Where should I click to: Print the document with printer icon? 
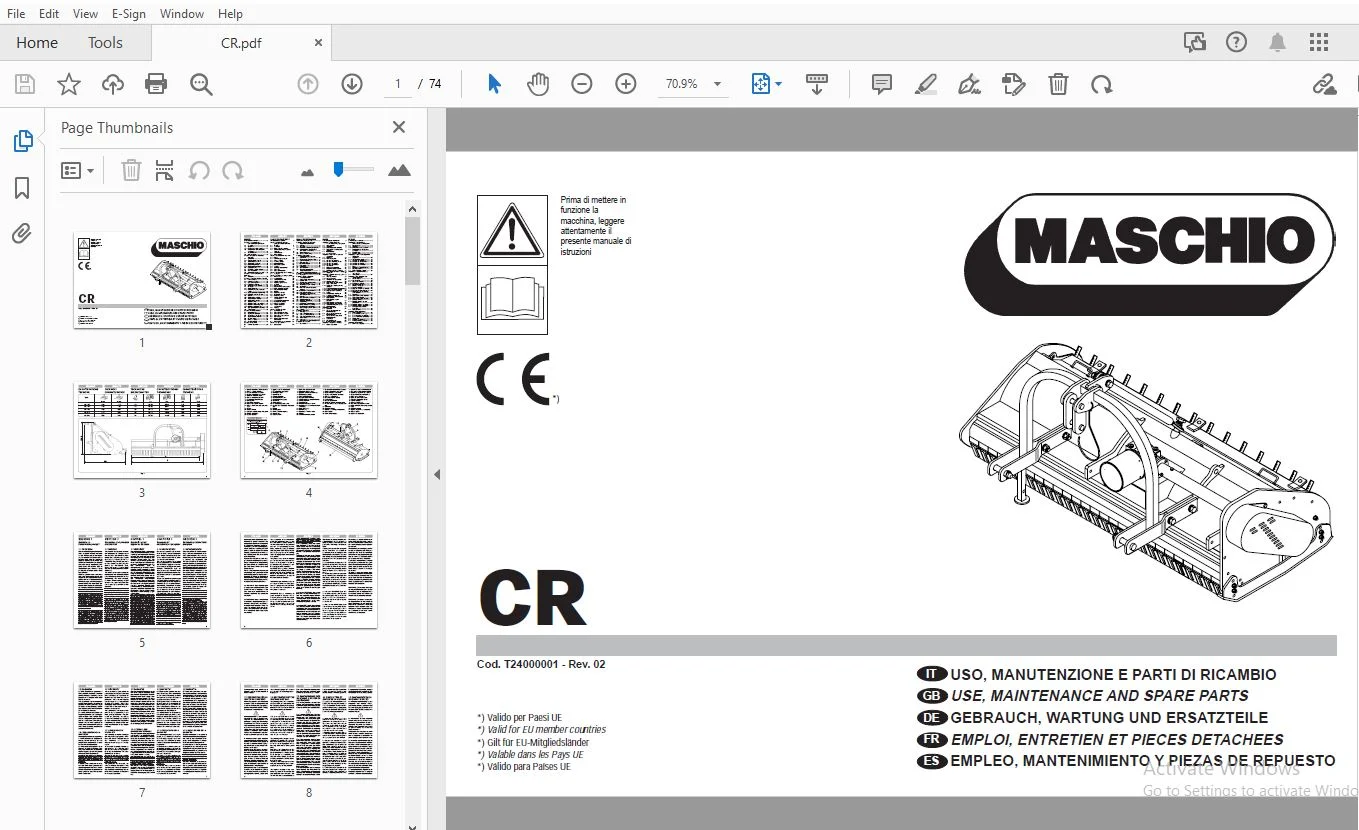[x=156, y=85]
